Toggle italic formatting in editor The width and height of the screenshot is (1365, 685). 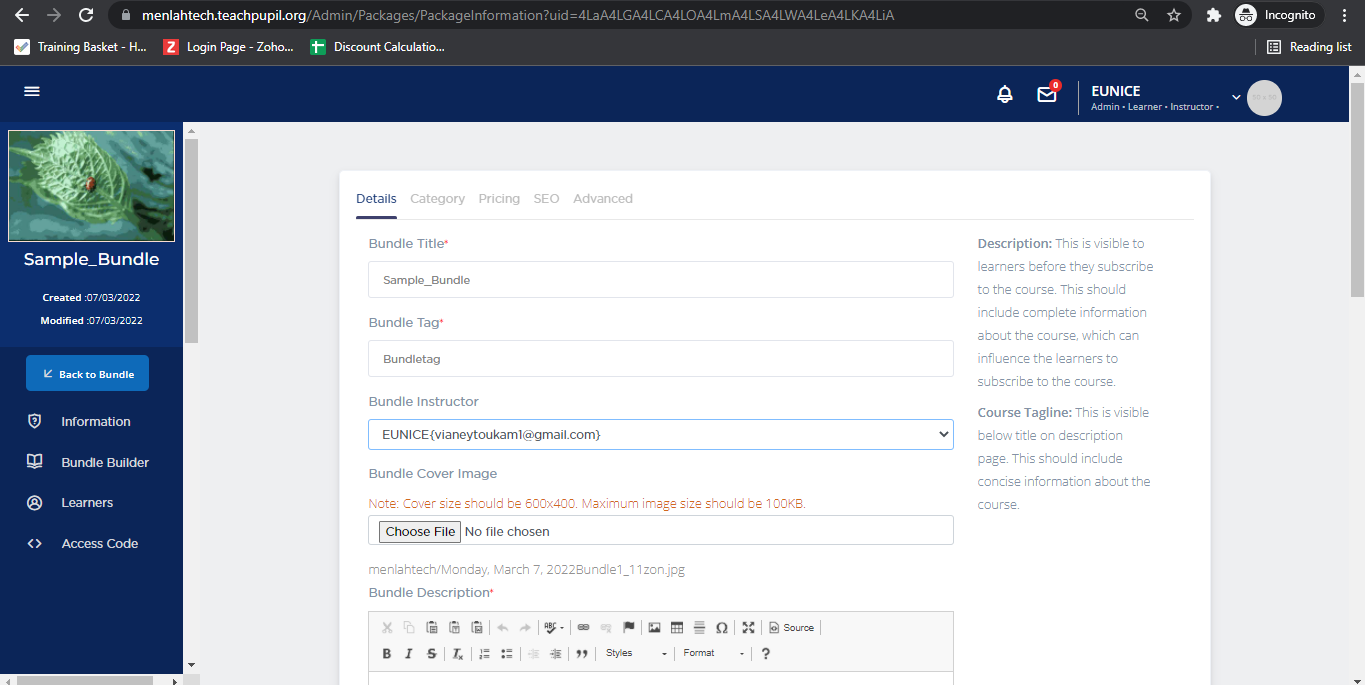tap(409, 654)
